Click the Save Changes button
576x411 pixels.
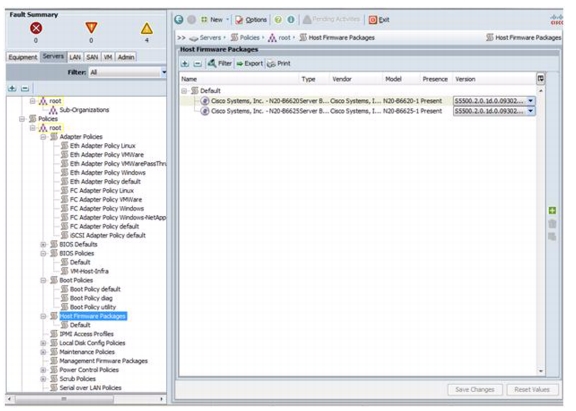475,389
